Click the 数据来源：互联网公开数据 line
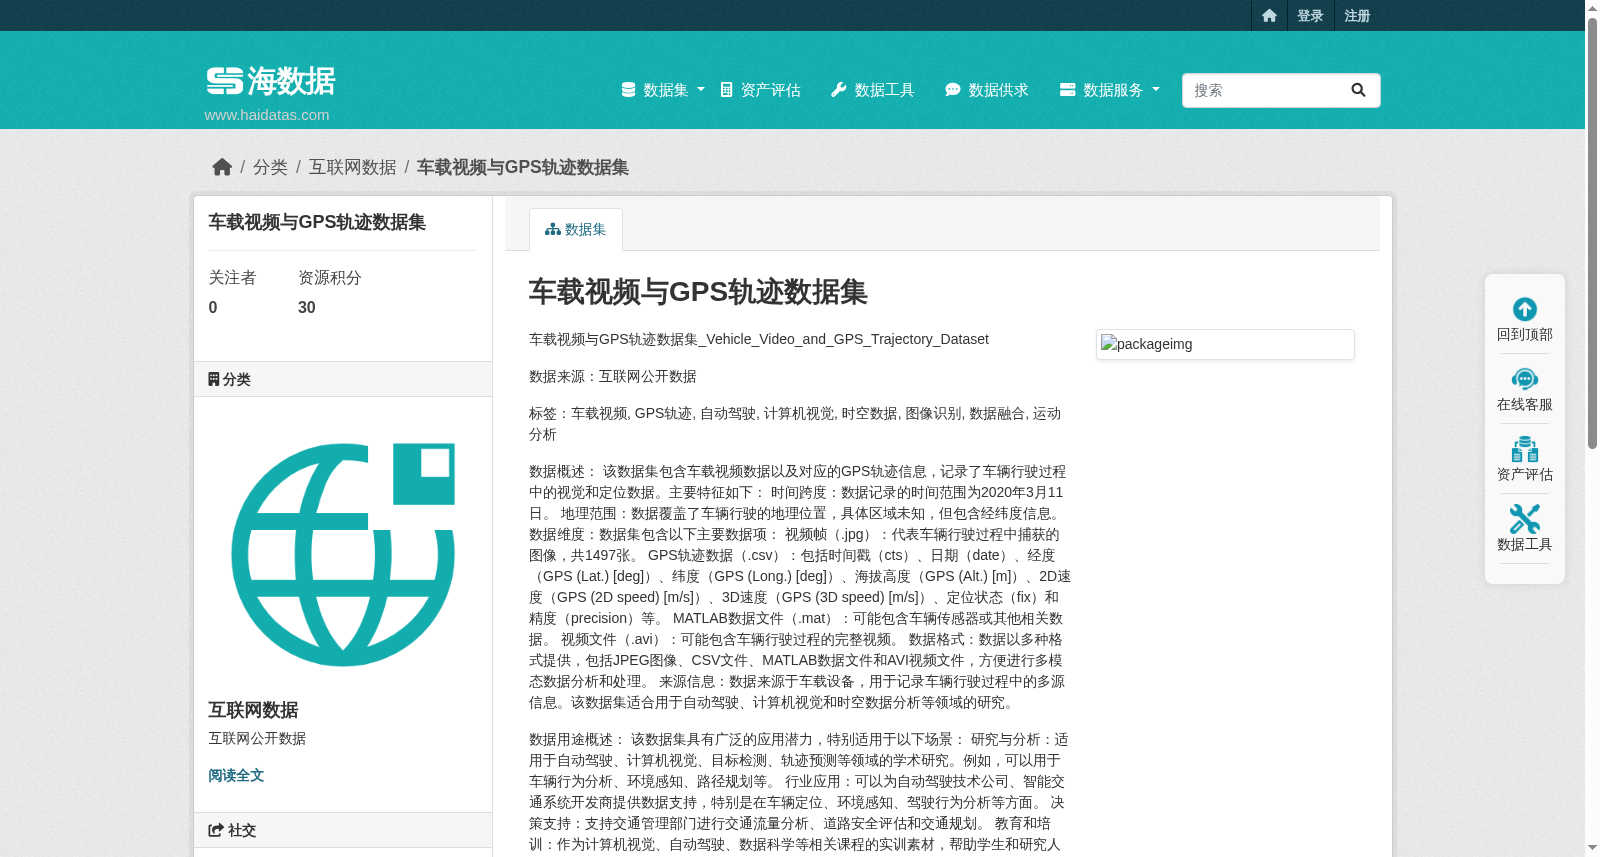 (x=613, y=377)
